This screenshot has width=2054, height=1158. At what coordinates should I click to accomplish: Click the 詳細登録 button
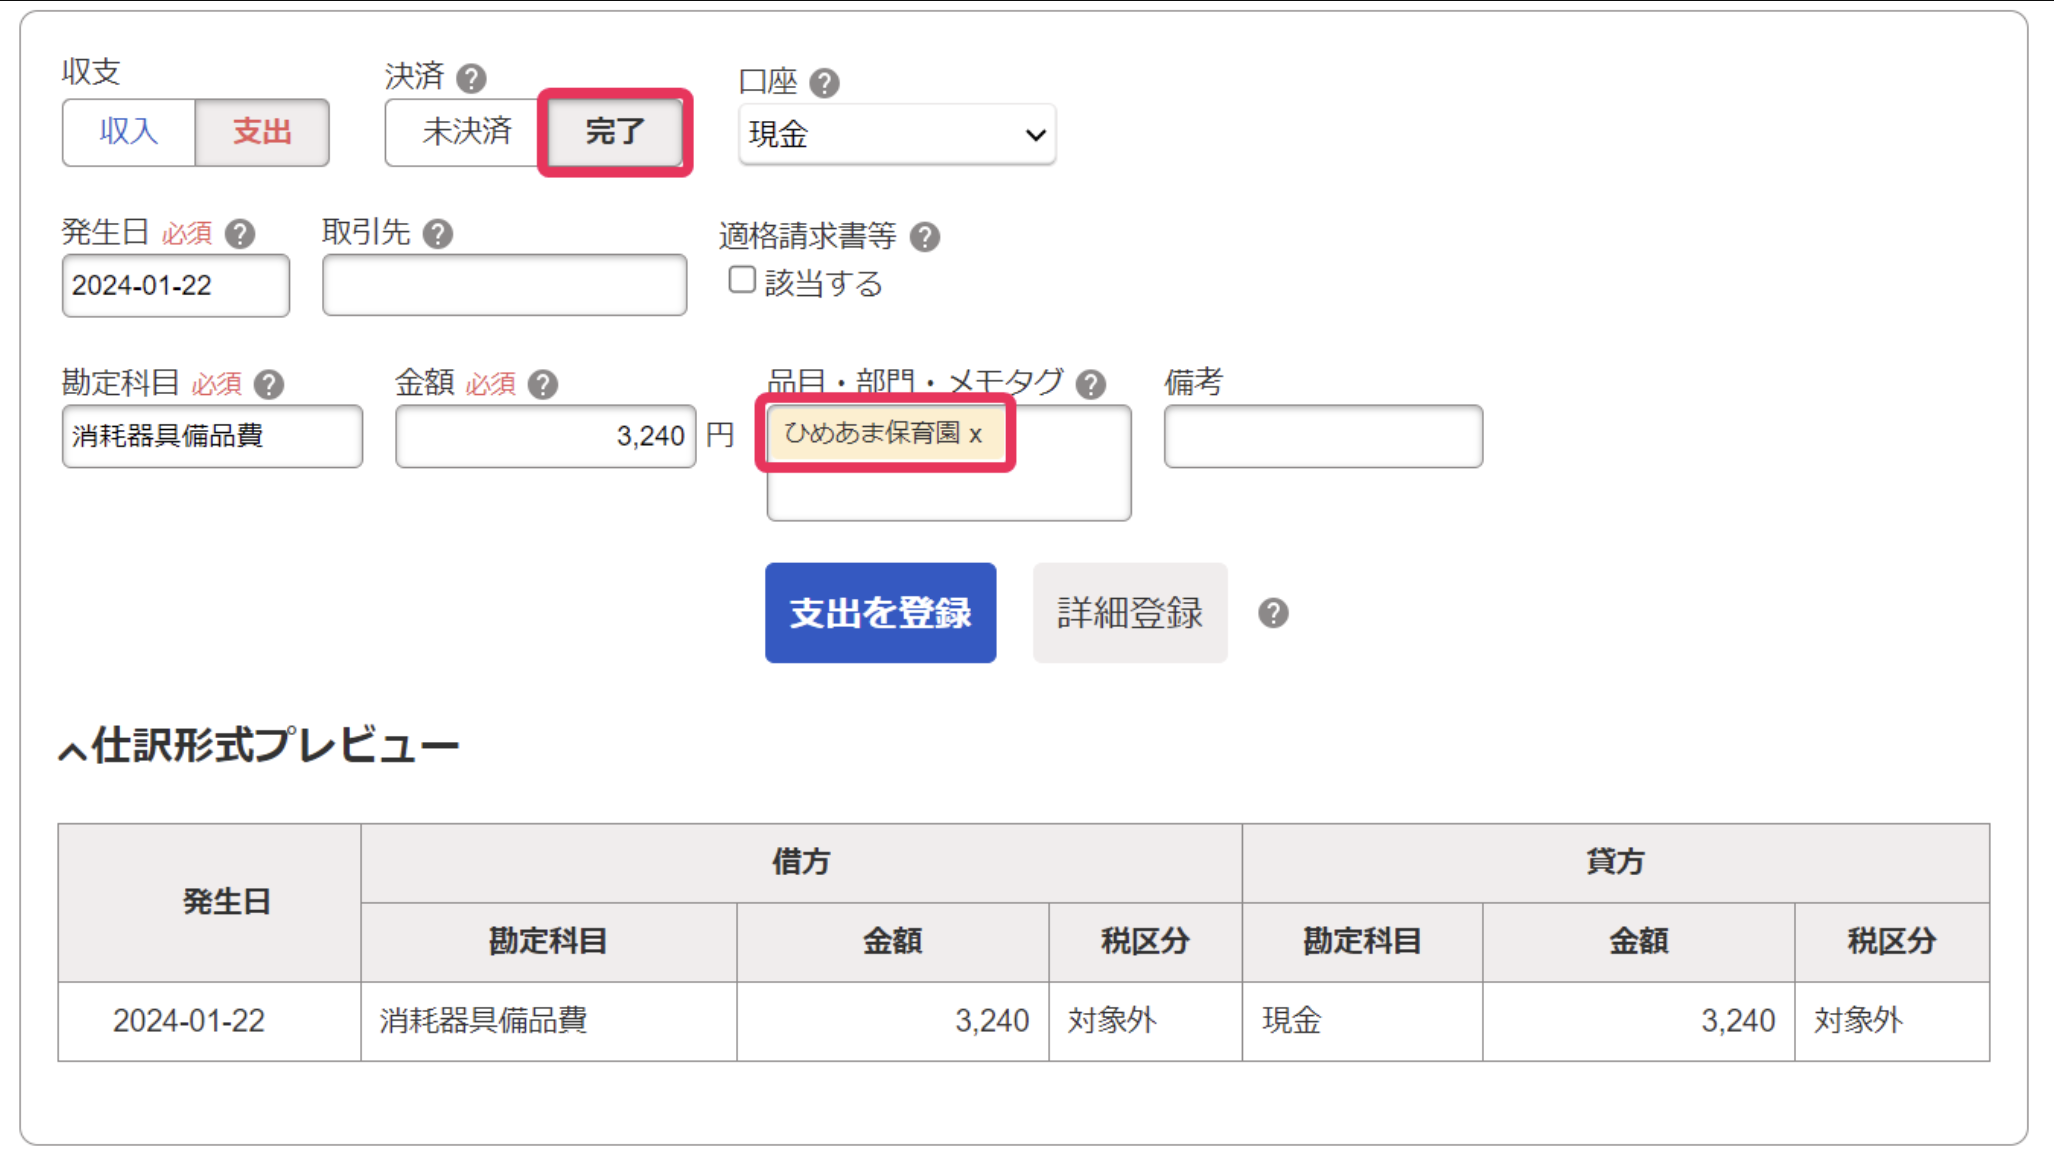click(1130, 613)
